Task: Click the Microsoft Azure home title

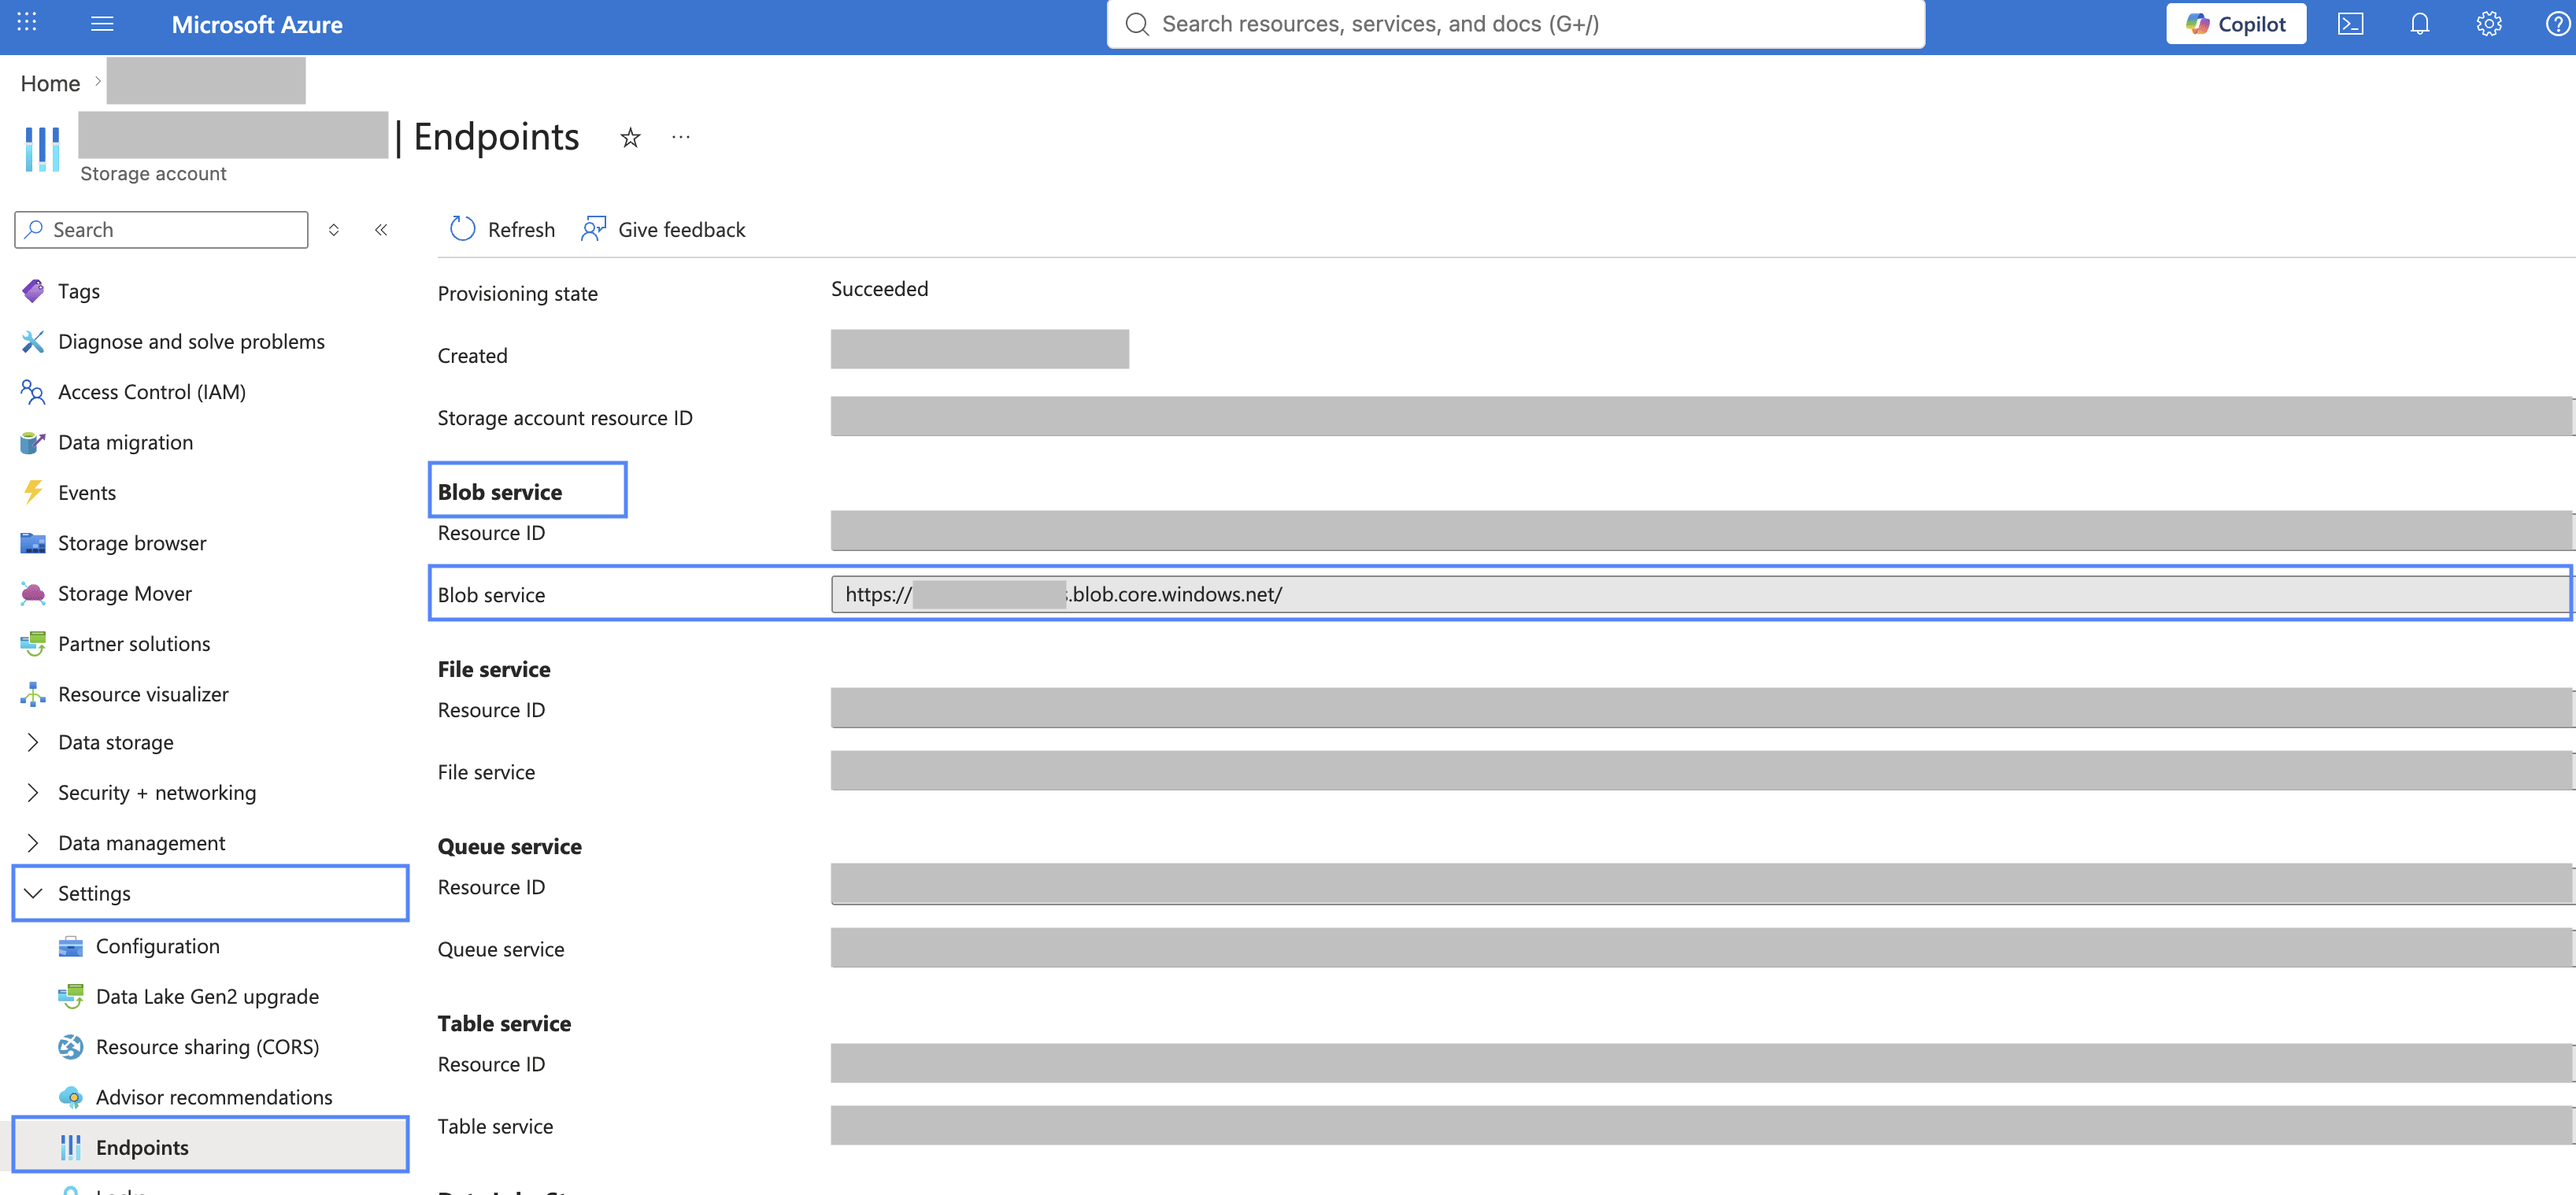Action: tap(257, 24)
